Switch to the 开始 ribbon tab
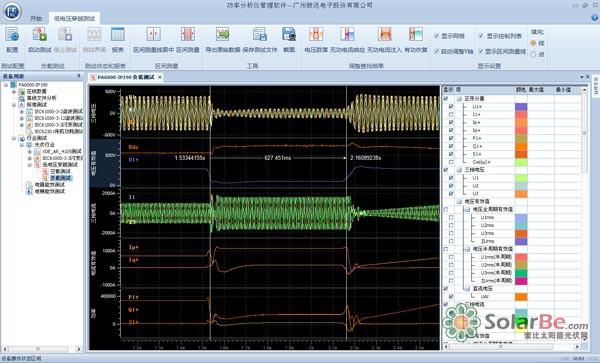Viewport: 600px width, 363px height. pyautogui.click(x=36, y=18)
